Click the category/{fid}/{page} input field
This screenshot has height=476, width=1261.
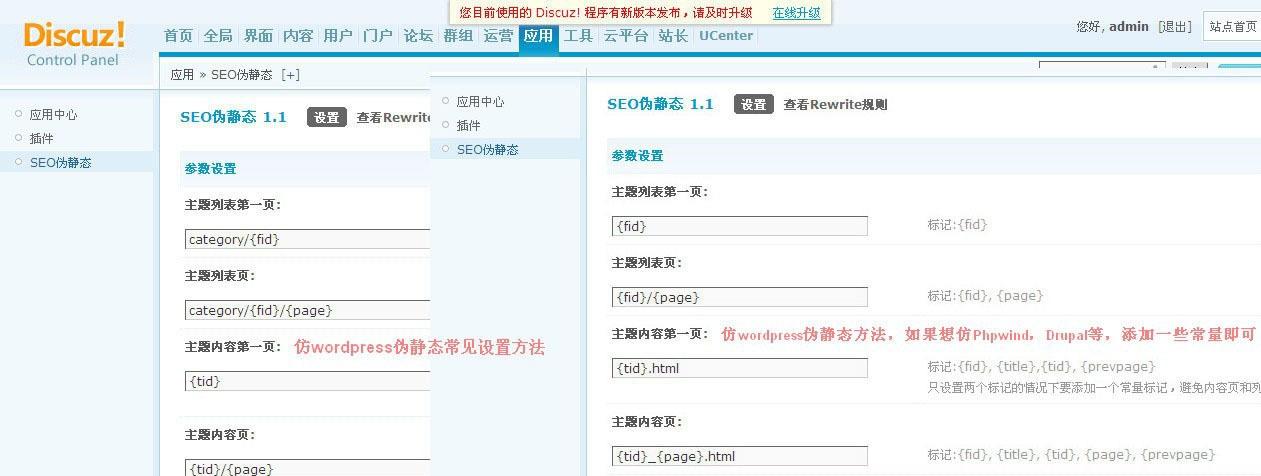click(x=308, y=310)
